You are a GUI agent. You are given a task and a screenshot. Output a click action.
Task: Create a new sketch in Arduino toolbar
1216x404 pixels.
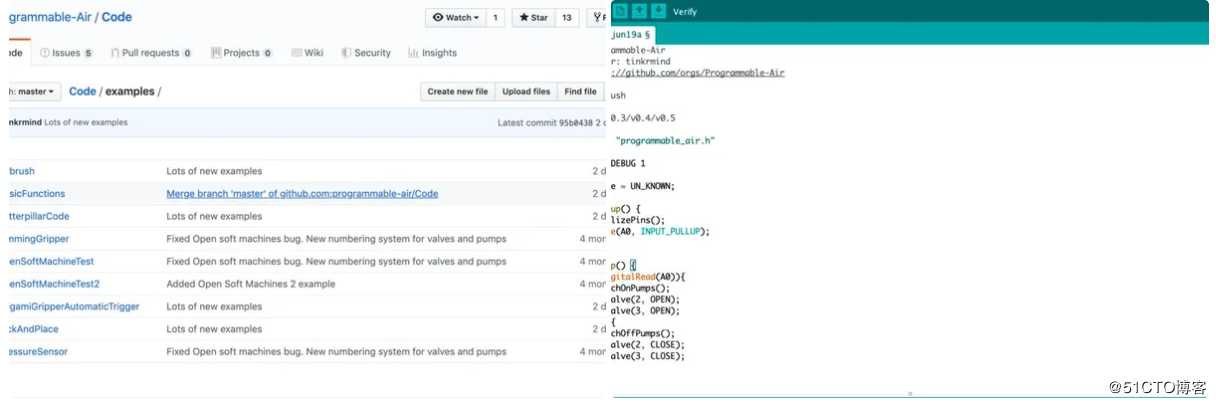click(621, 11)
